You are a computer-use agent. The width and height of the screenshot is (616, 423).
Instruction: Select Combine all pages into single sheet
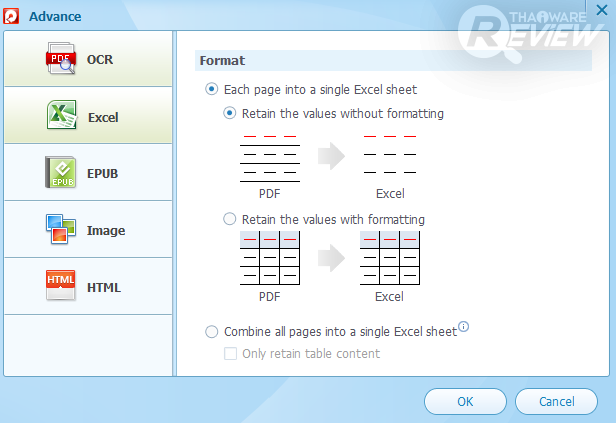pyautogui.click(x=211, y=331)
